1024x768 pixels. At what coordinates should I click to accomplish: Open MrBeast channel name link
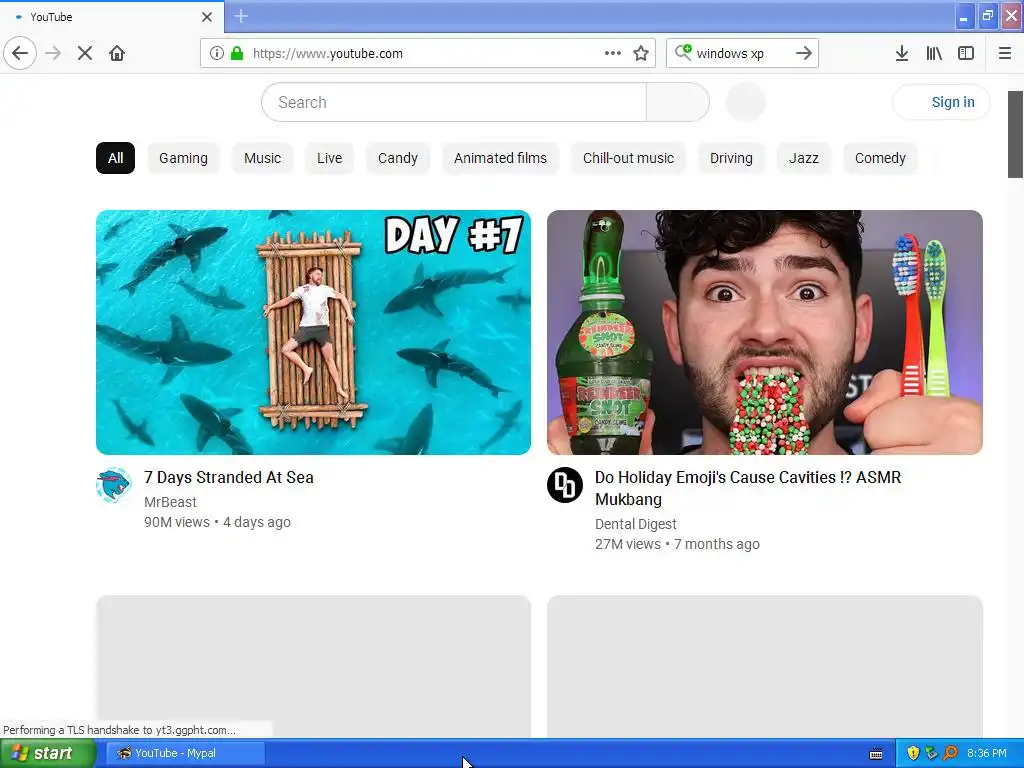pyautogui.click(x=170, y=502)
